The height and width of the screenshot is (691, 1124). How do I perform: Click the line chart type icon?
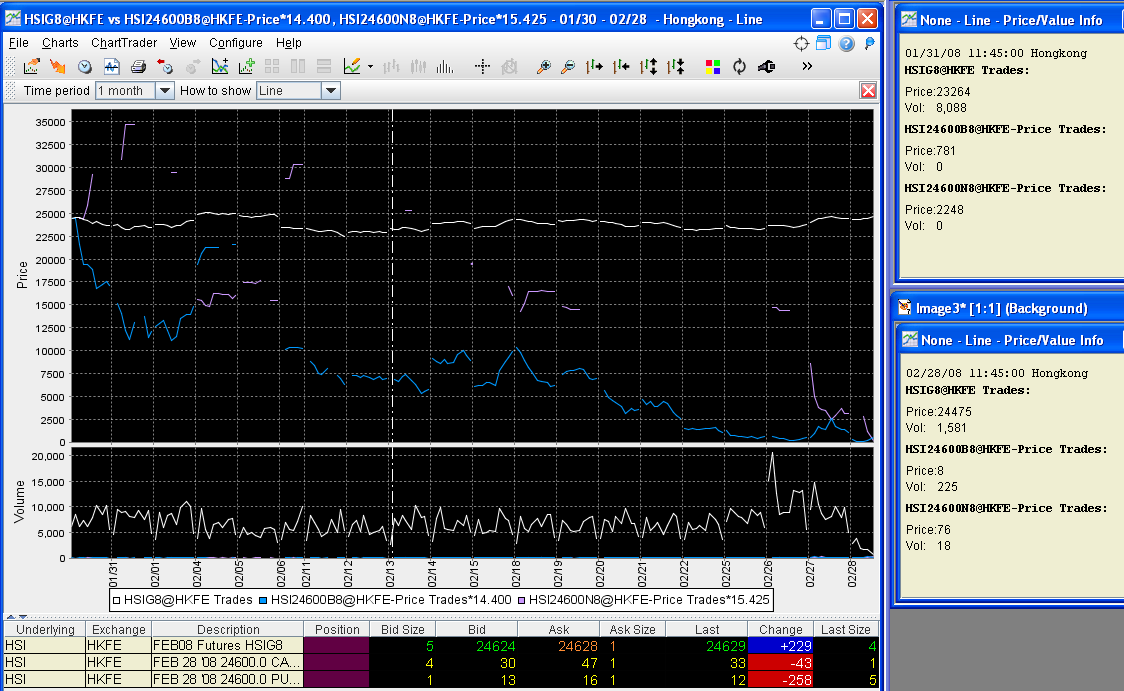pyautogui.click(x=352, y=67)
